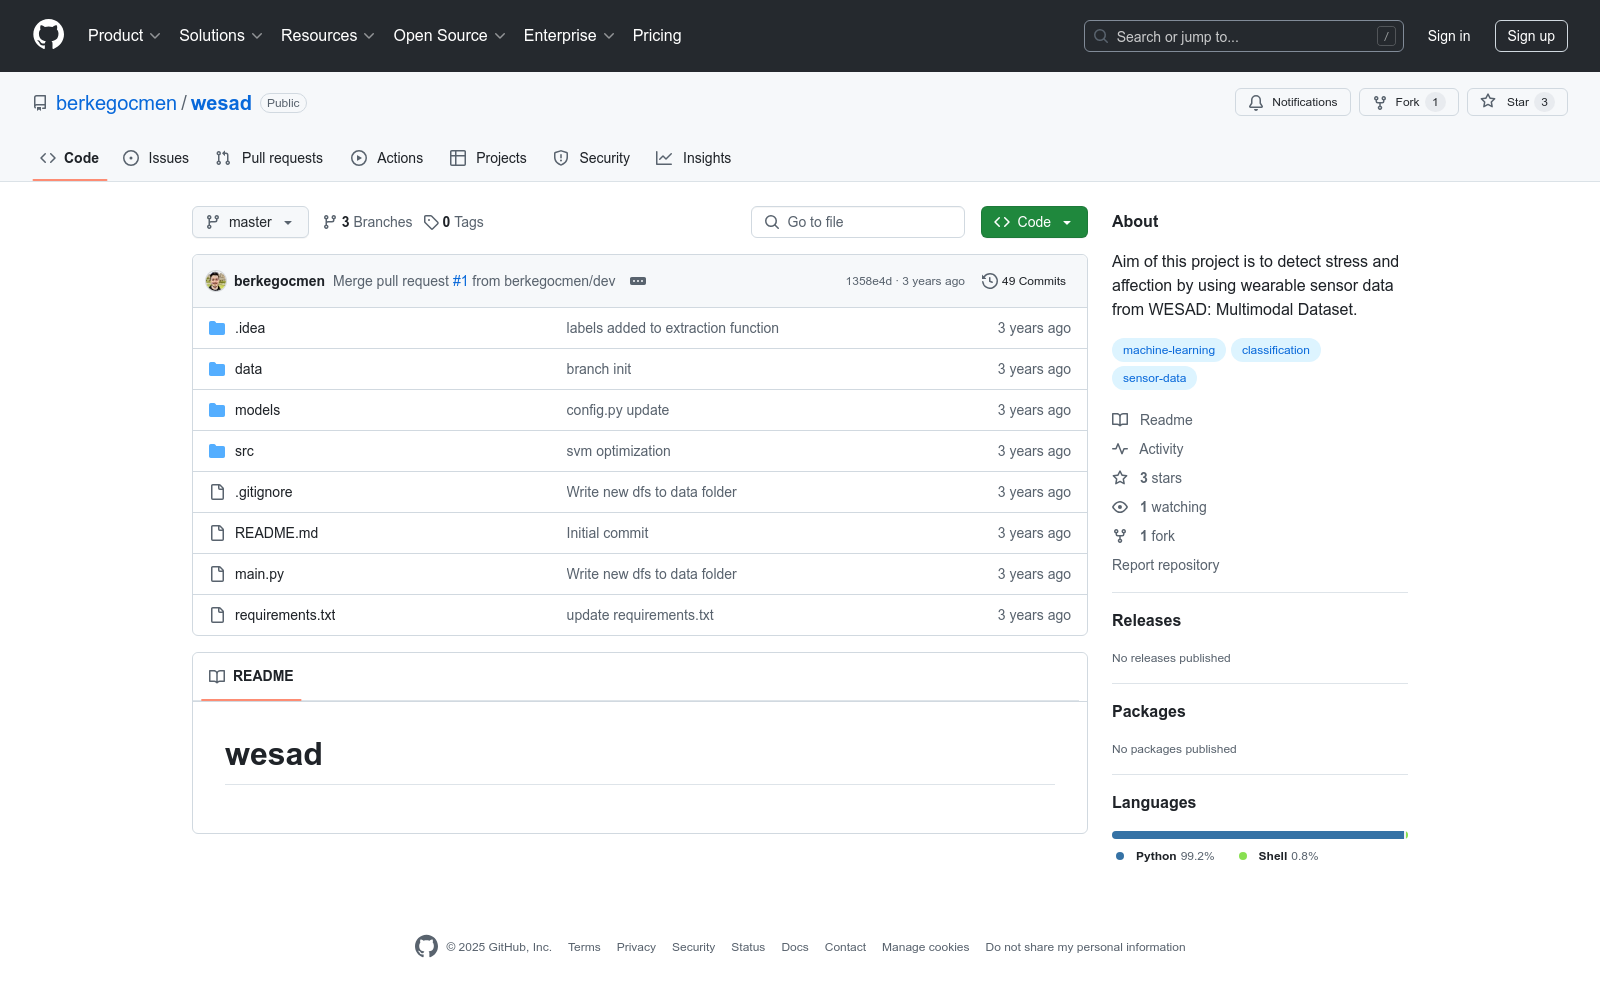Image resolution: width=1600 pixels, height=1000 pixels.
Task: Click the repository book icon beside berkegocmen
Action: coord(40,103)
